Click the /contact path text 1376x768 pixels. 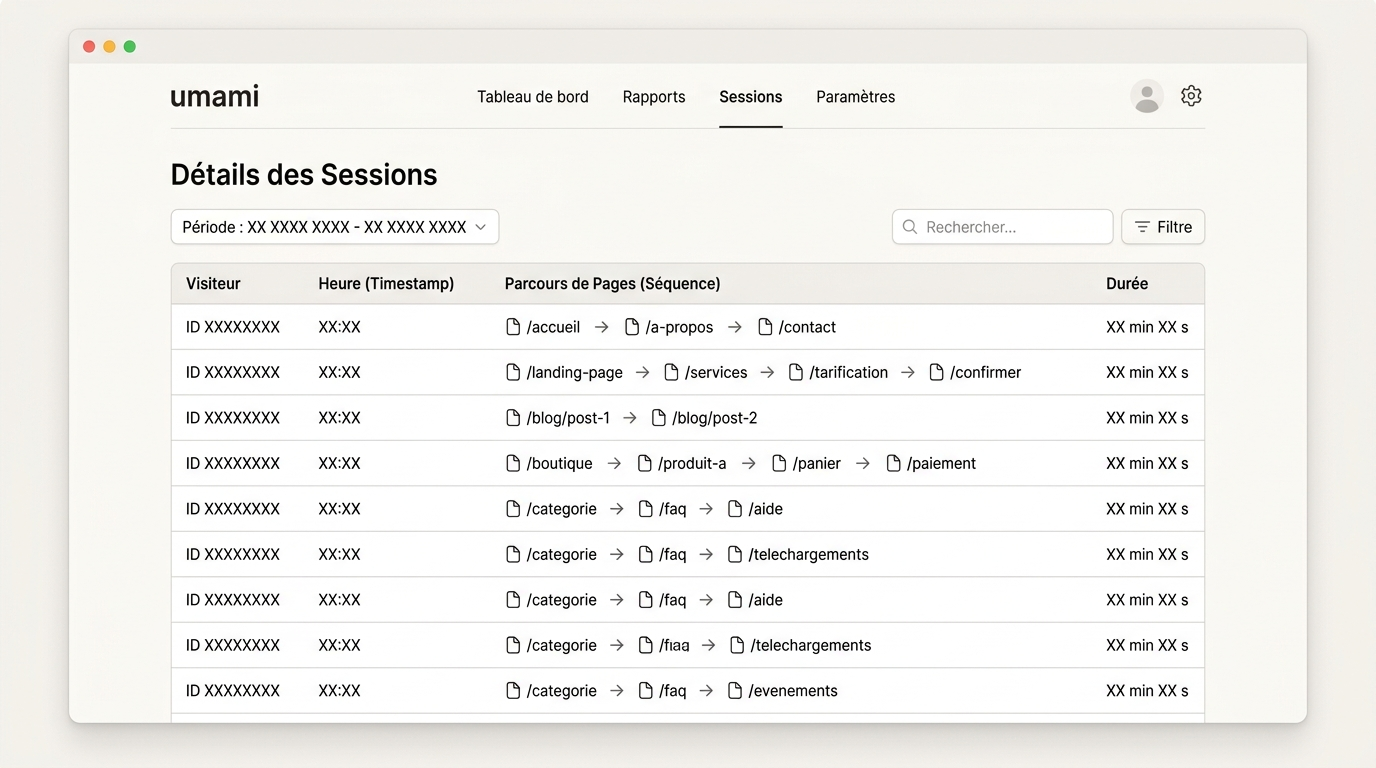coord(808,327)
